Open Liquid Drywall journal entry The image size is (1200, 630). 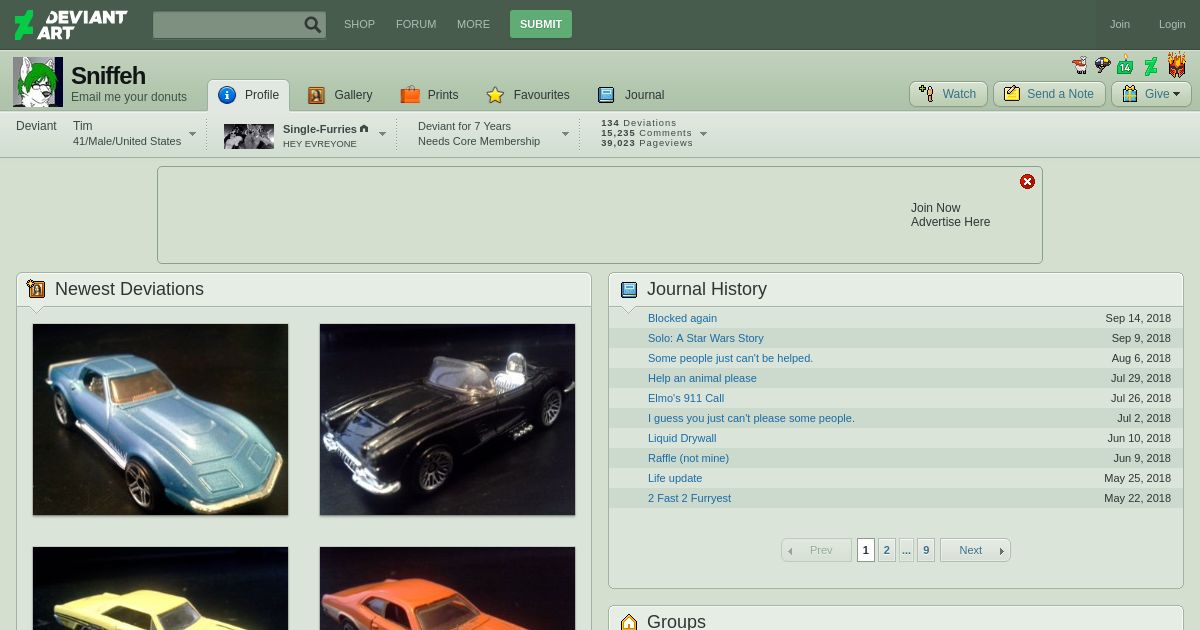point(682,438)
